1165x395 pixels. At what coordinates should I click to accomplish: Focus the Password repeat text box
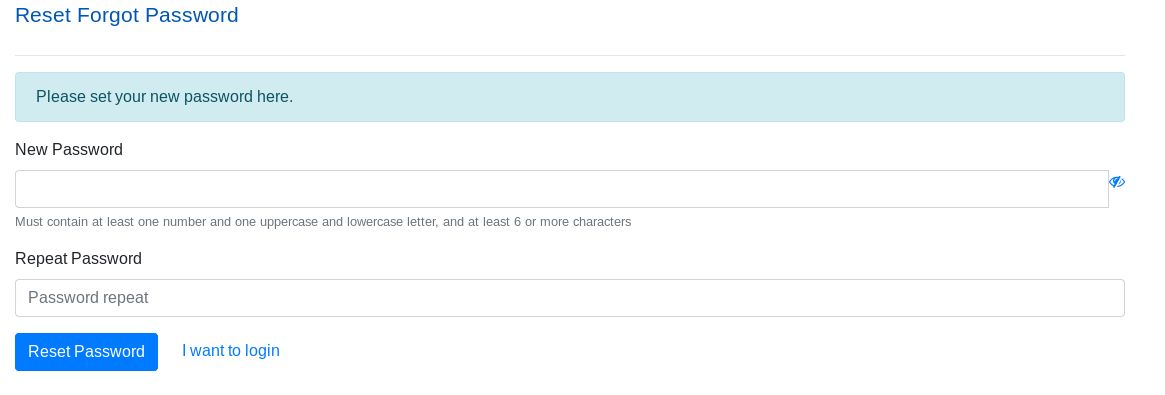pos(569,298)
